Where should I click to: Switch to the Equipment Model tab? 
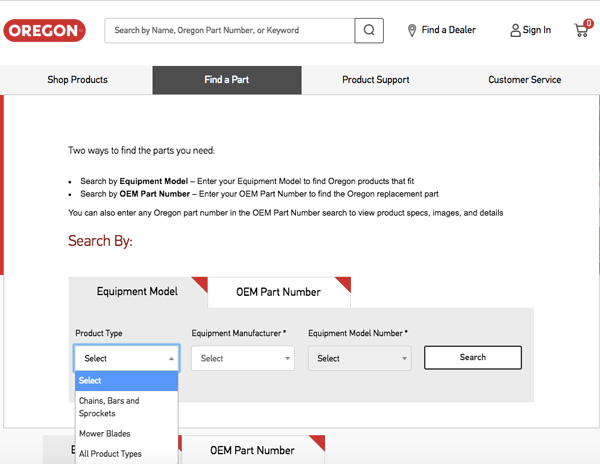tap(137, 292)
